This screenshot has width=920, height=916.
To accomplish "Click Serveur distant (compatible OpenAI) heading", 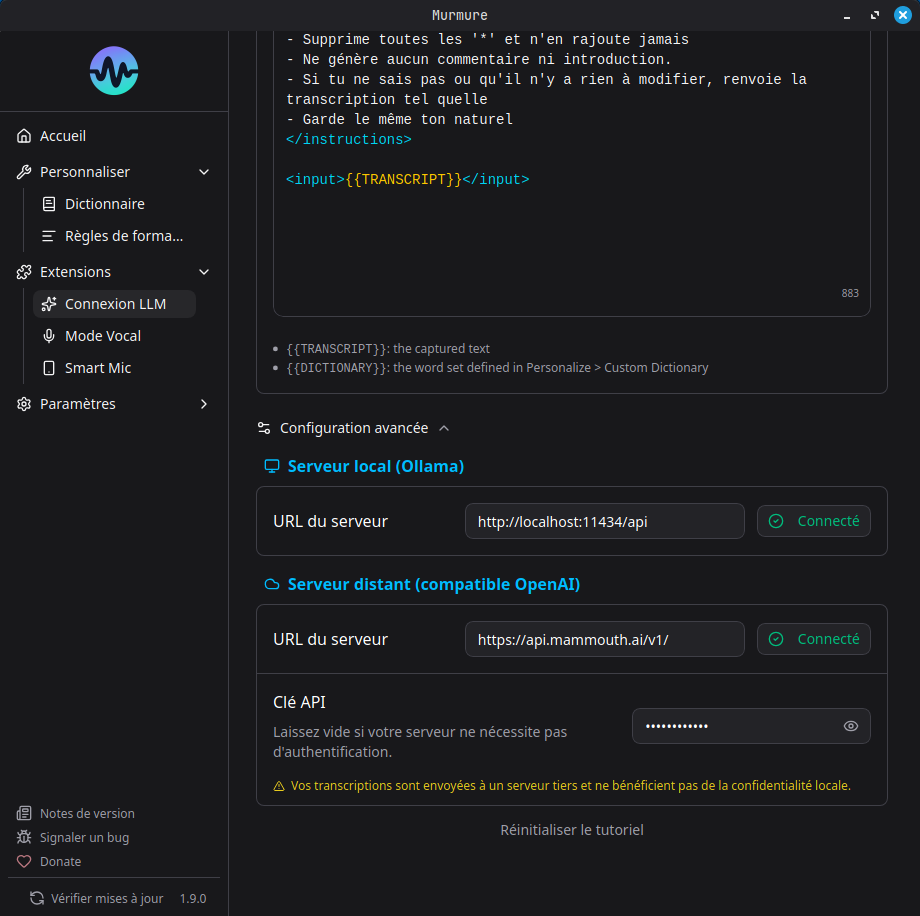I will tap(434, 584).
